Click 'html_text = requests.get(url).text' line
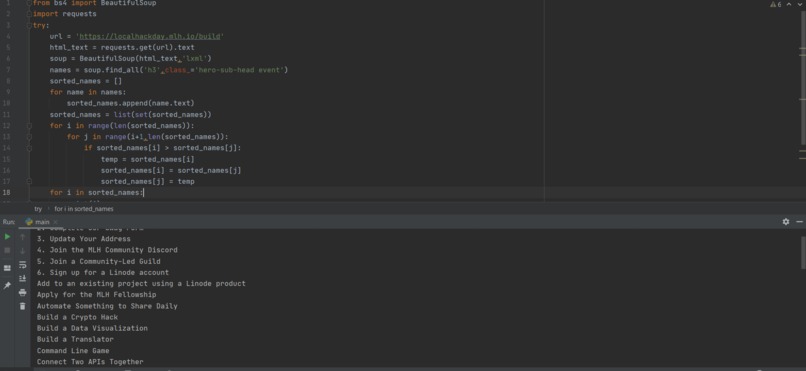 pyautogui.click(x=122, y=47)
